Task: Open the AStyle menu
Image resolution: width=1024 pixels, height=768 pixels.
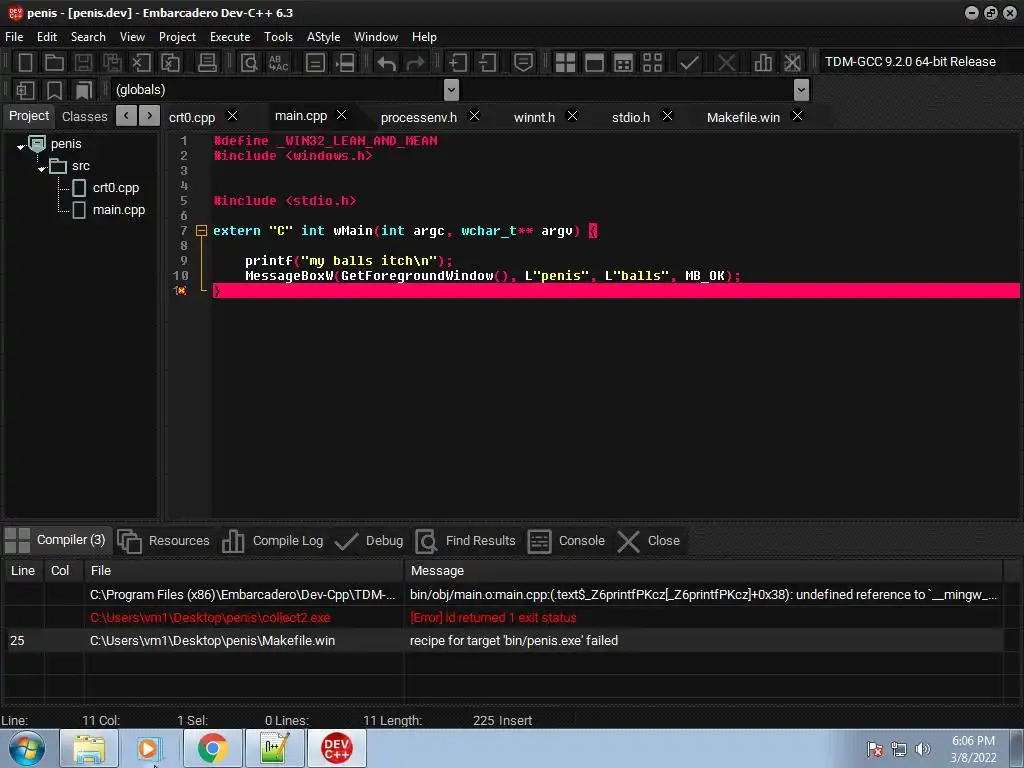Action: (x=323, y=37)
